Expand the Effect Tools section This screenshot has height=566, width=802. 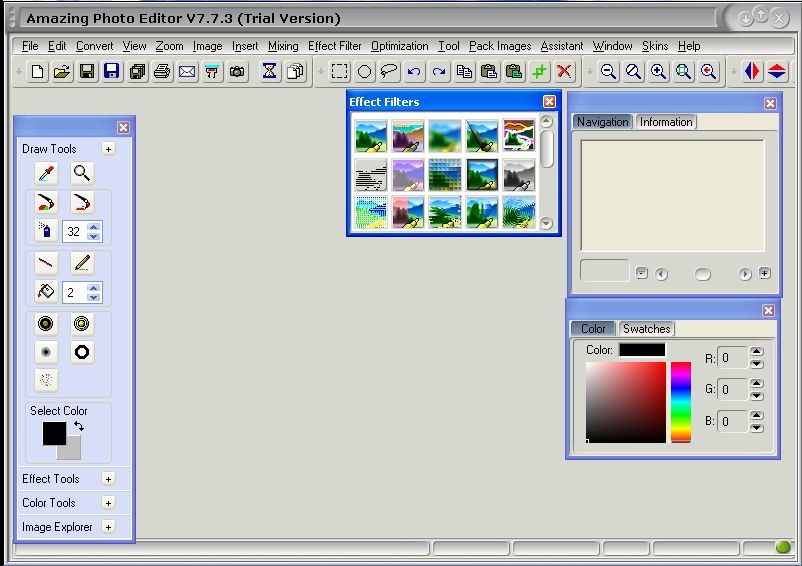[x=108, y=479]
